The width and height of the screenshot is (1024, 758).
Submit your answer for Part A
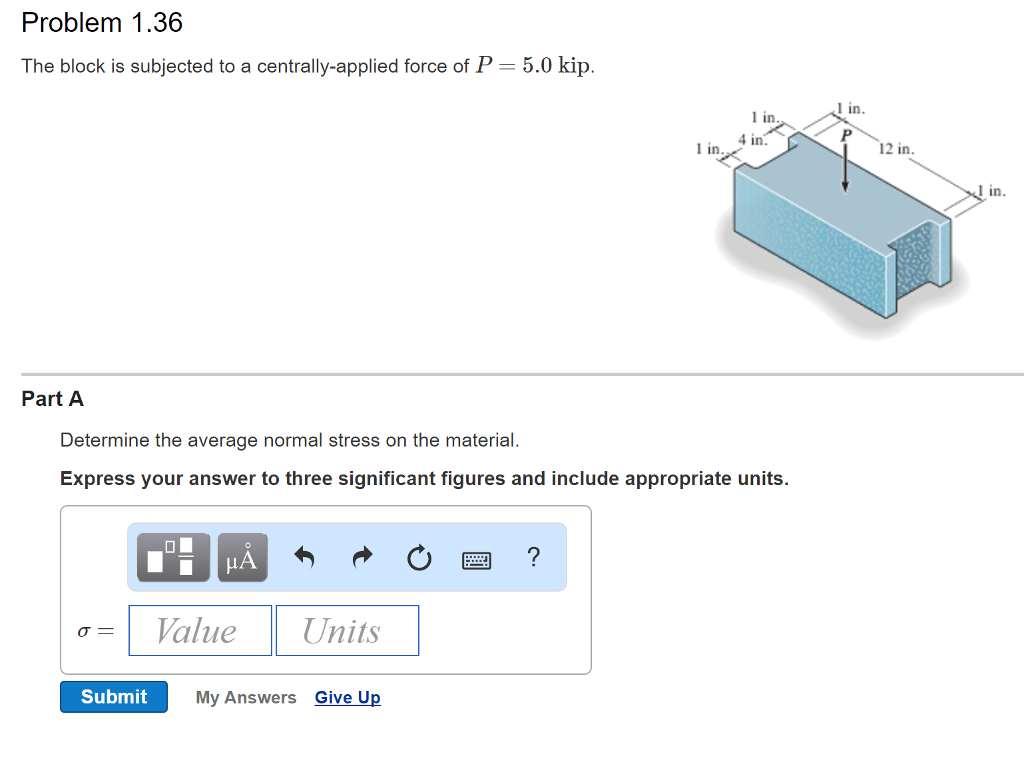(x=113, y=697)
